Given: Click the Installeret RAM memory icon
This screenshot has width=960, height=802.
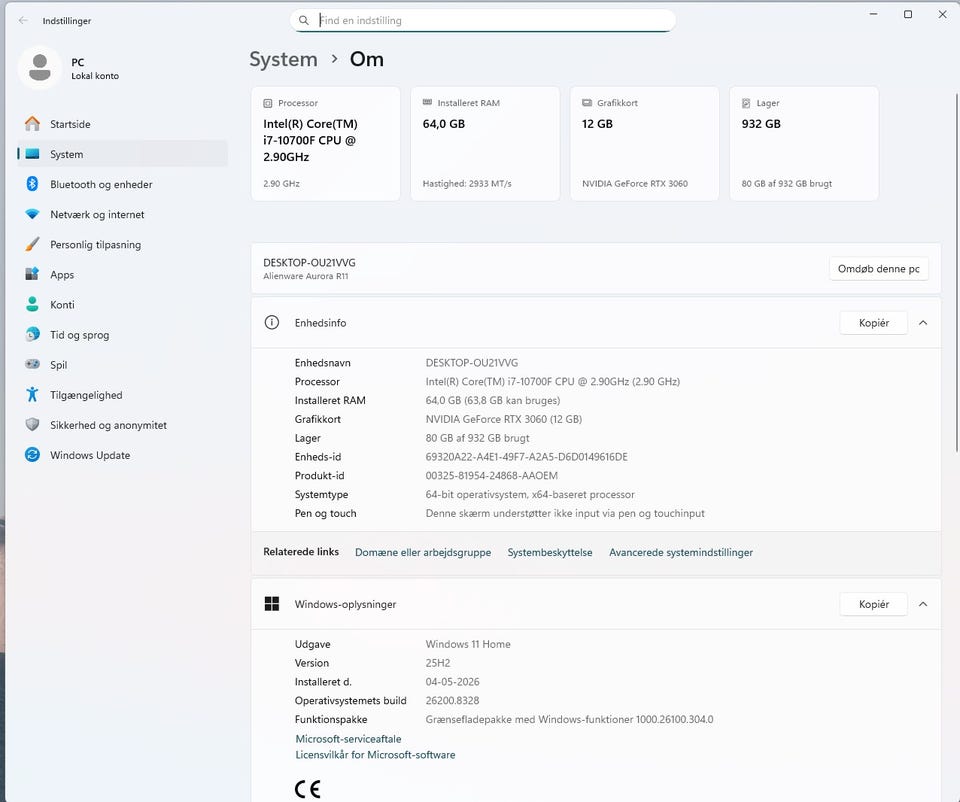Looking at the screenshot, I should (x=427, y=103).
